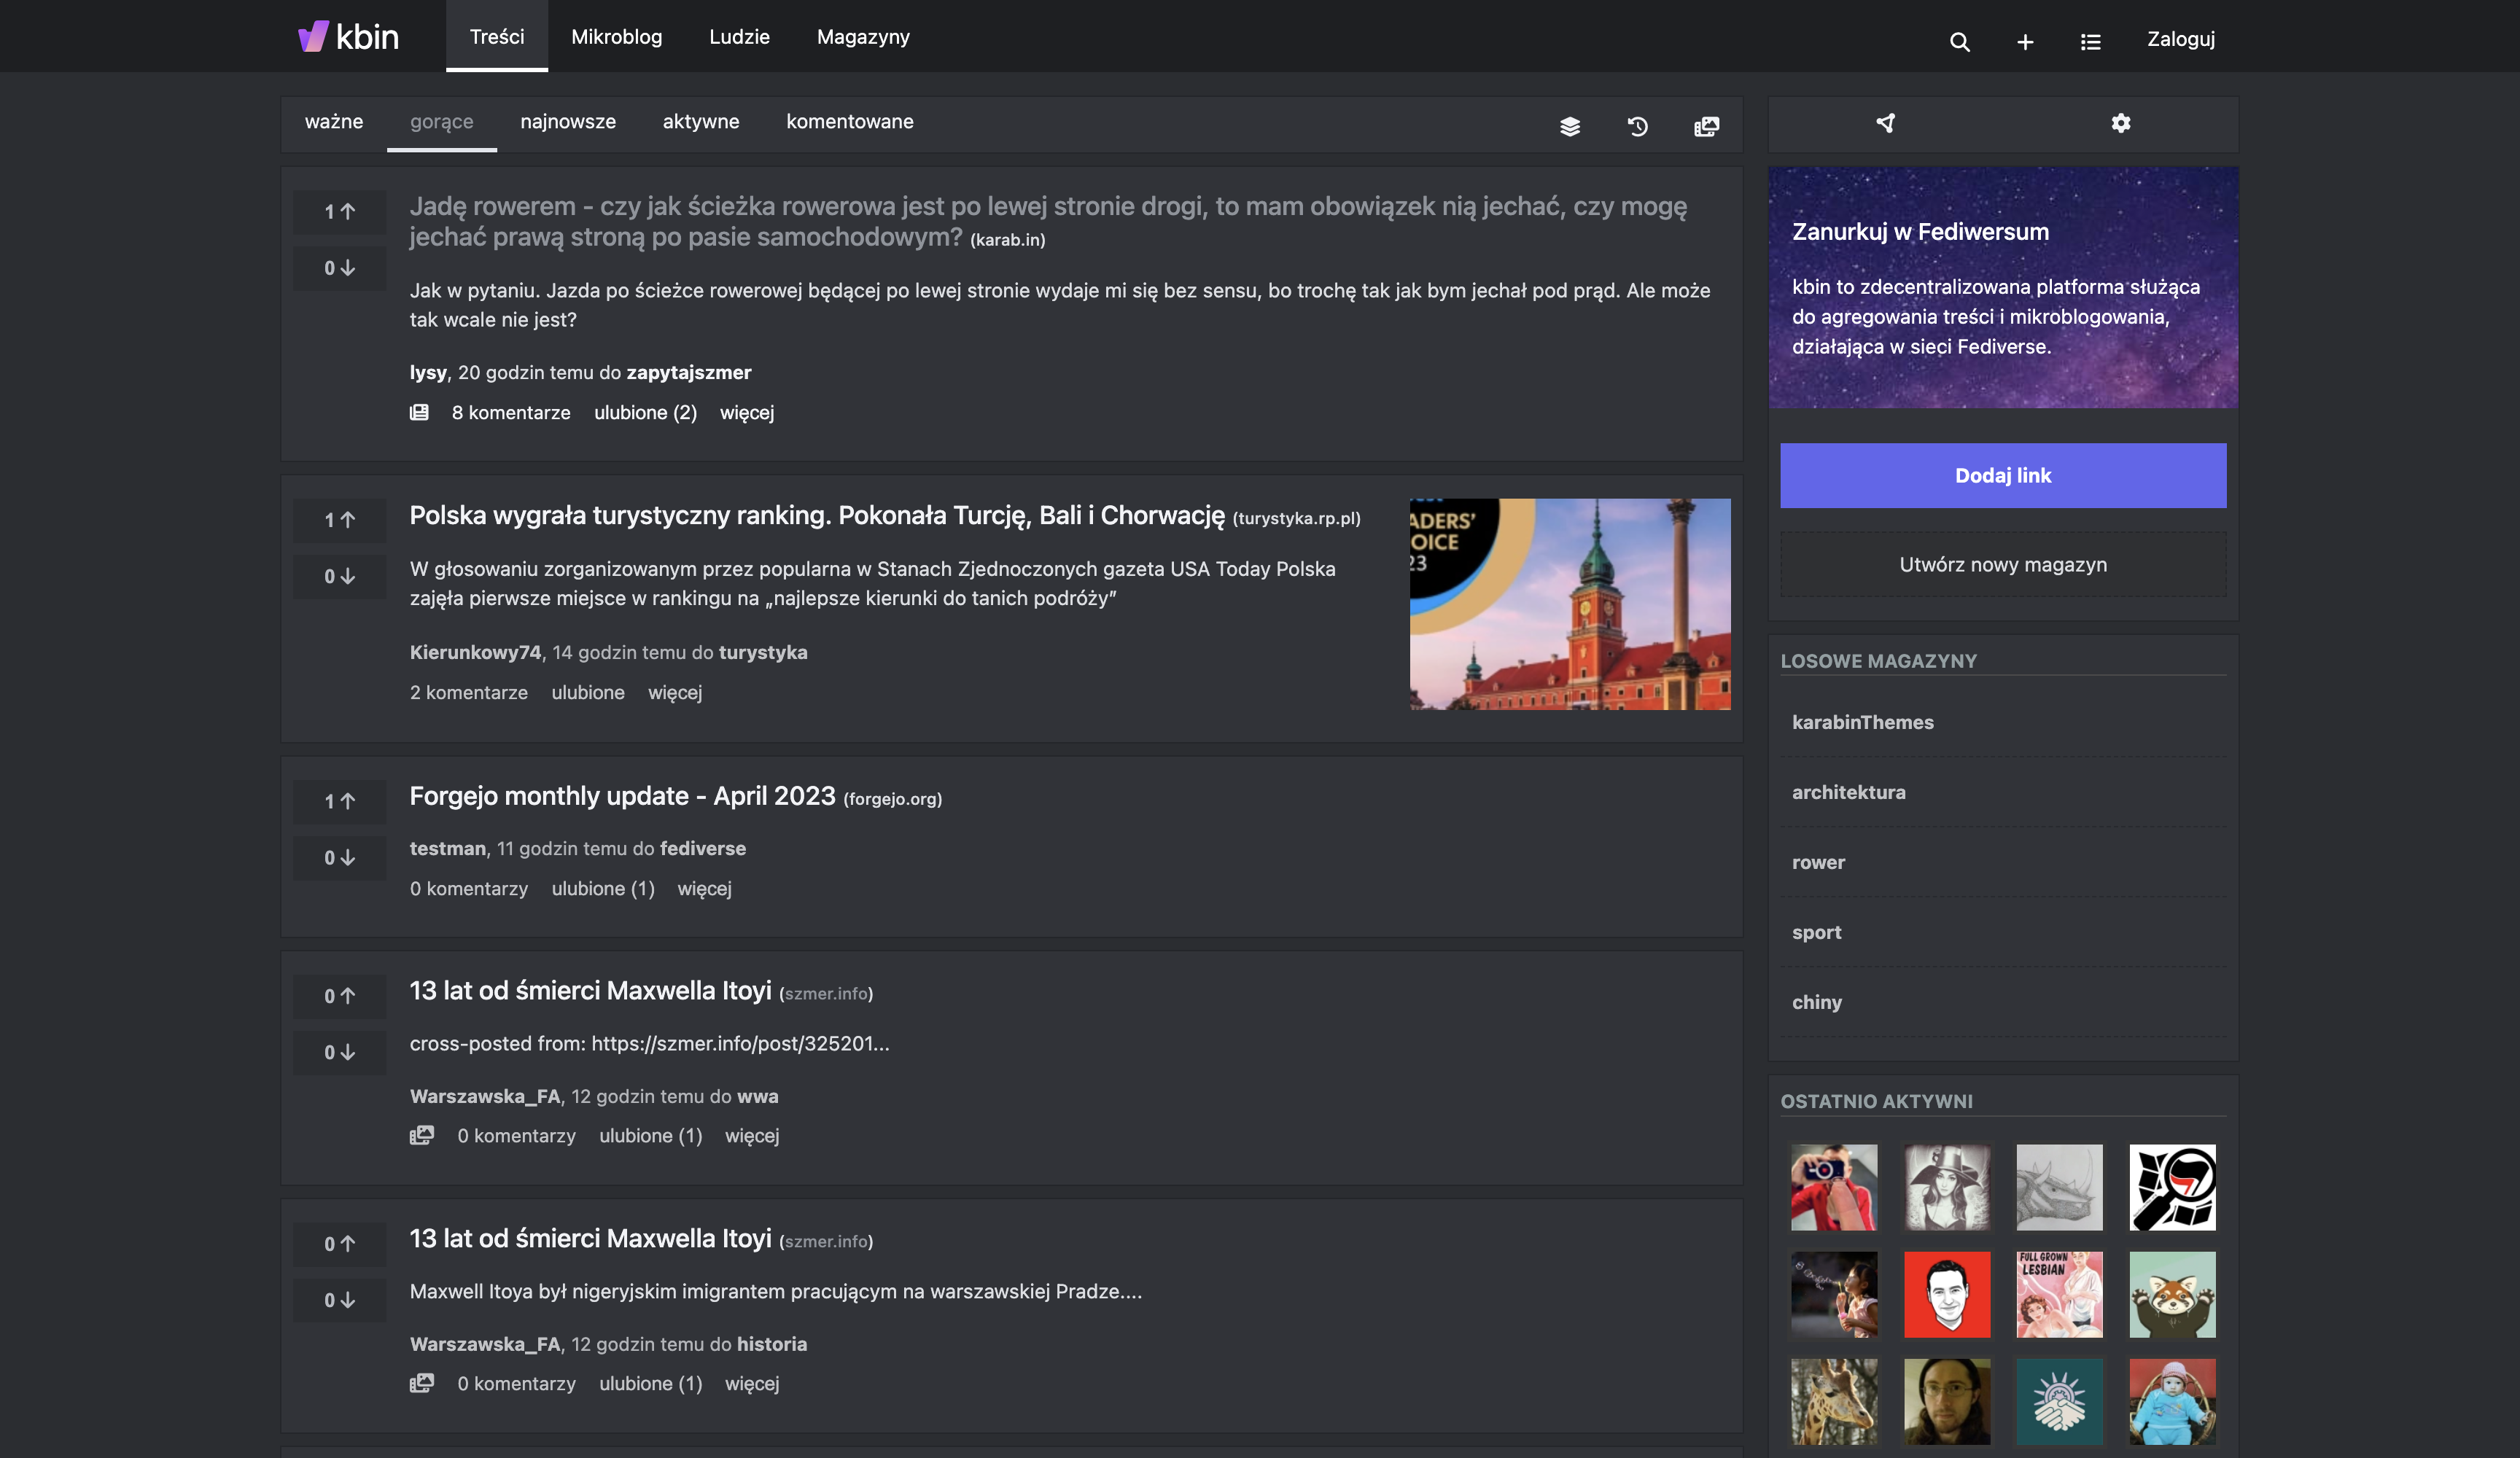Open the Warsaw castle post thumbnail
This screenshot has height=1458, width=2520.
1569,604
